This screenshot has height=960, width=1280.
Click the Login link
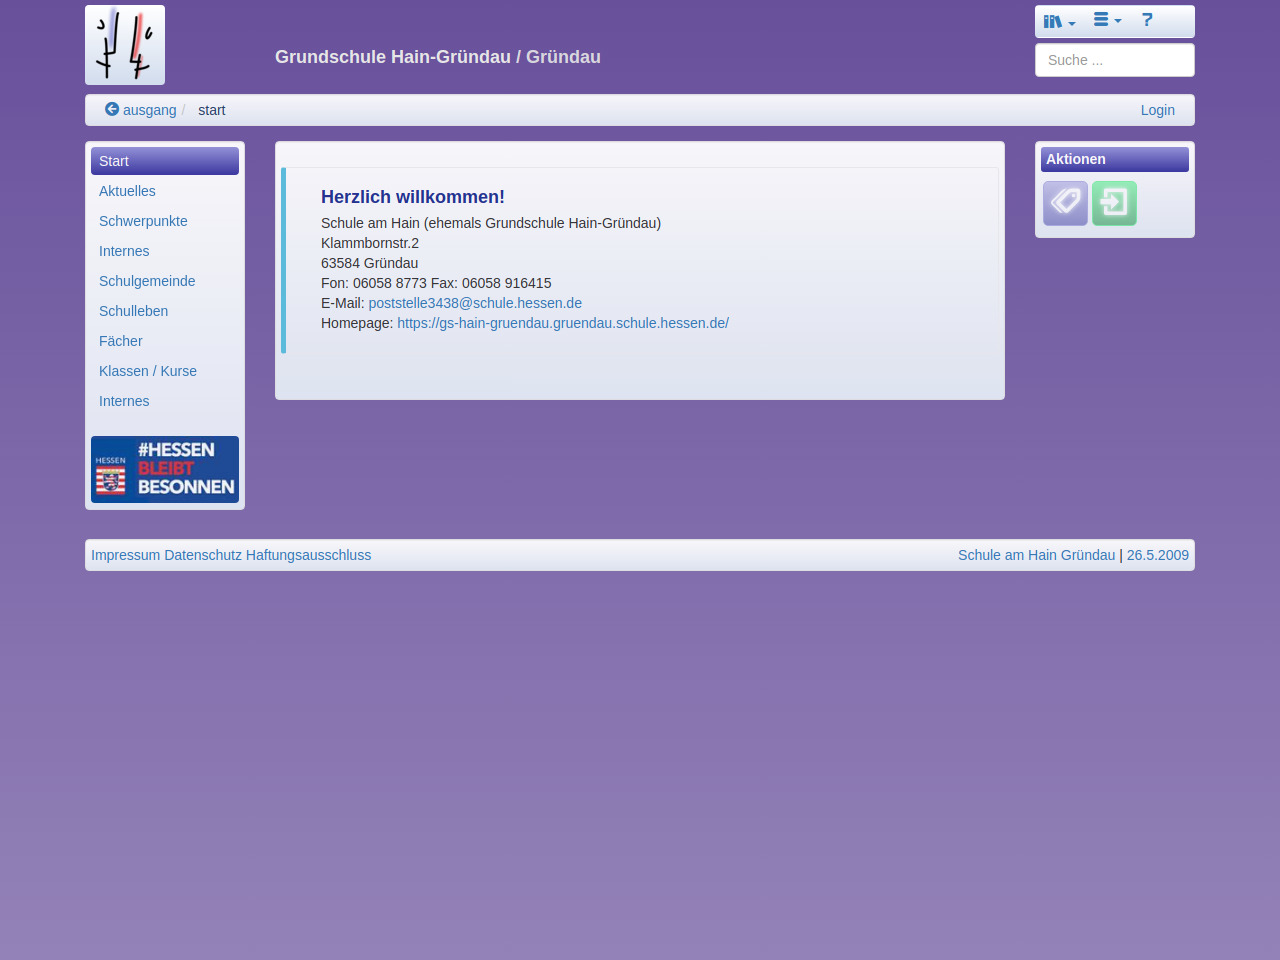[1157, 110]
